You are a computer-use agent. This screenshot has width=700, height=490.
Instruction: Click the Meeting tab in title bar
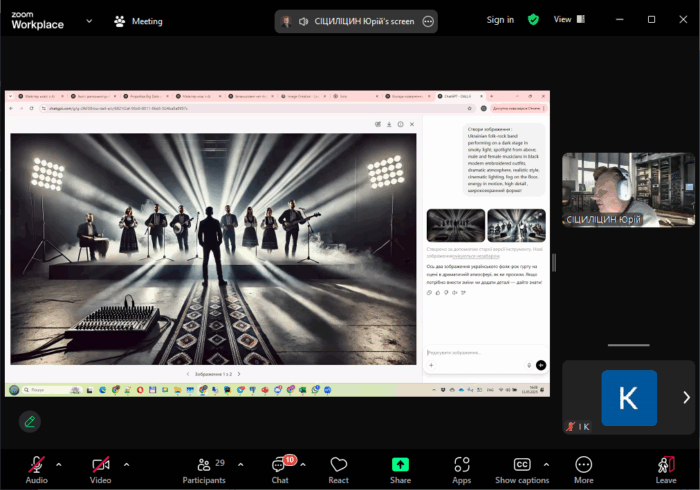point(138,21)
